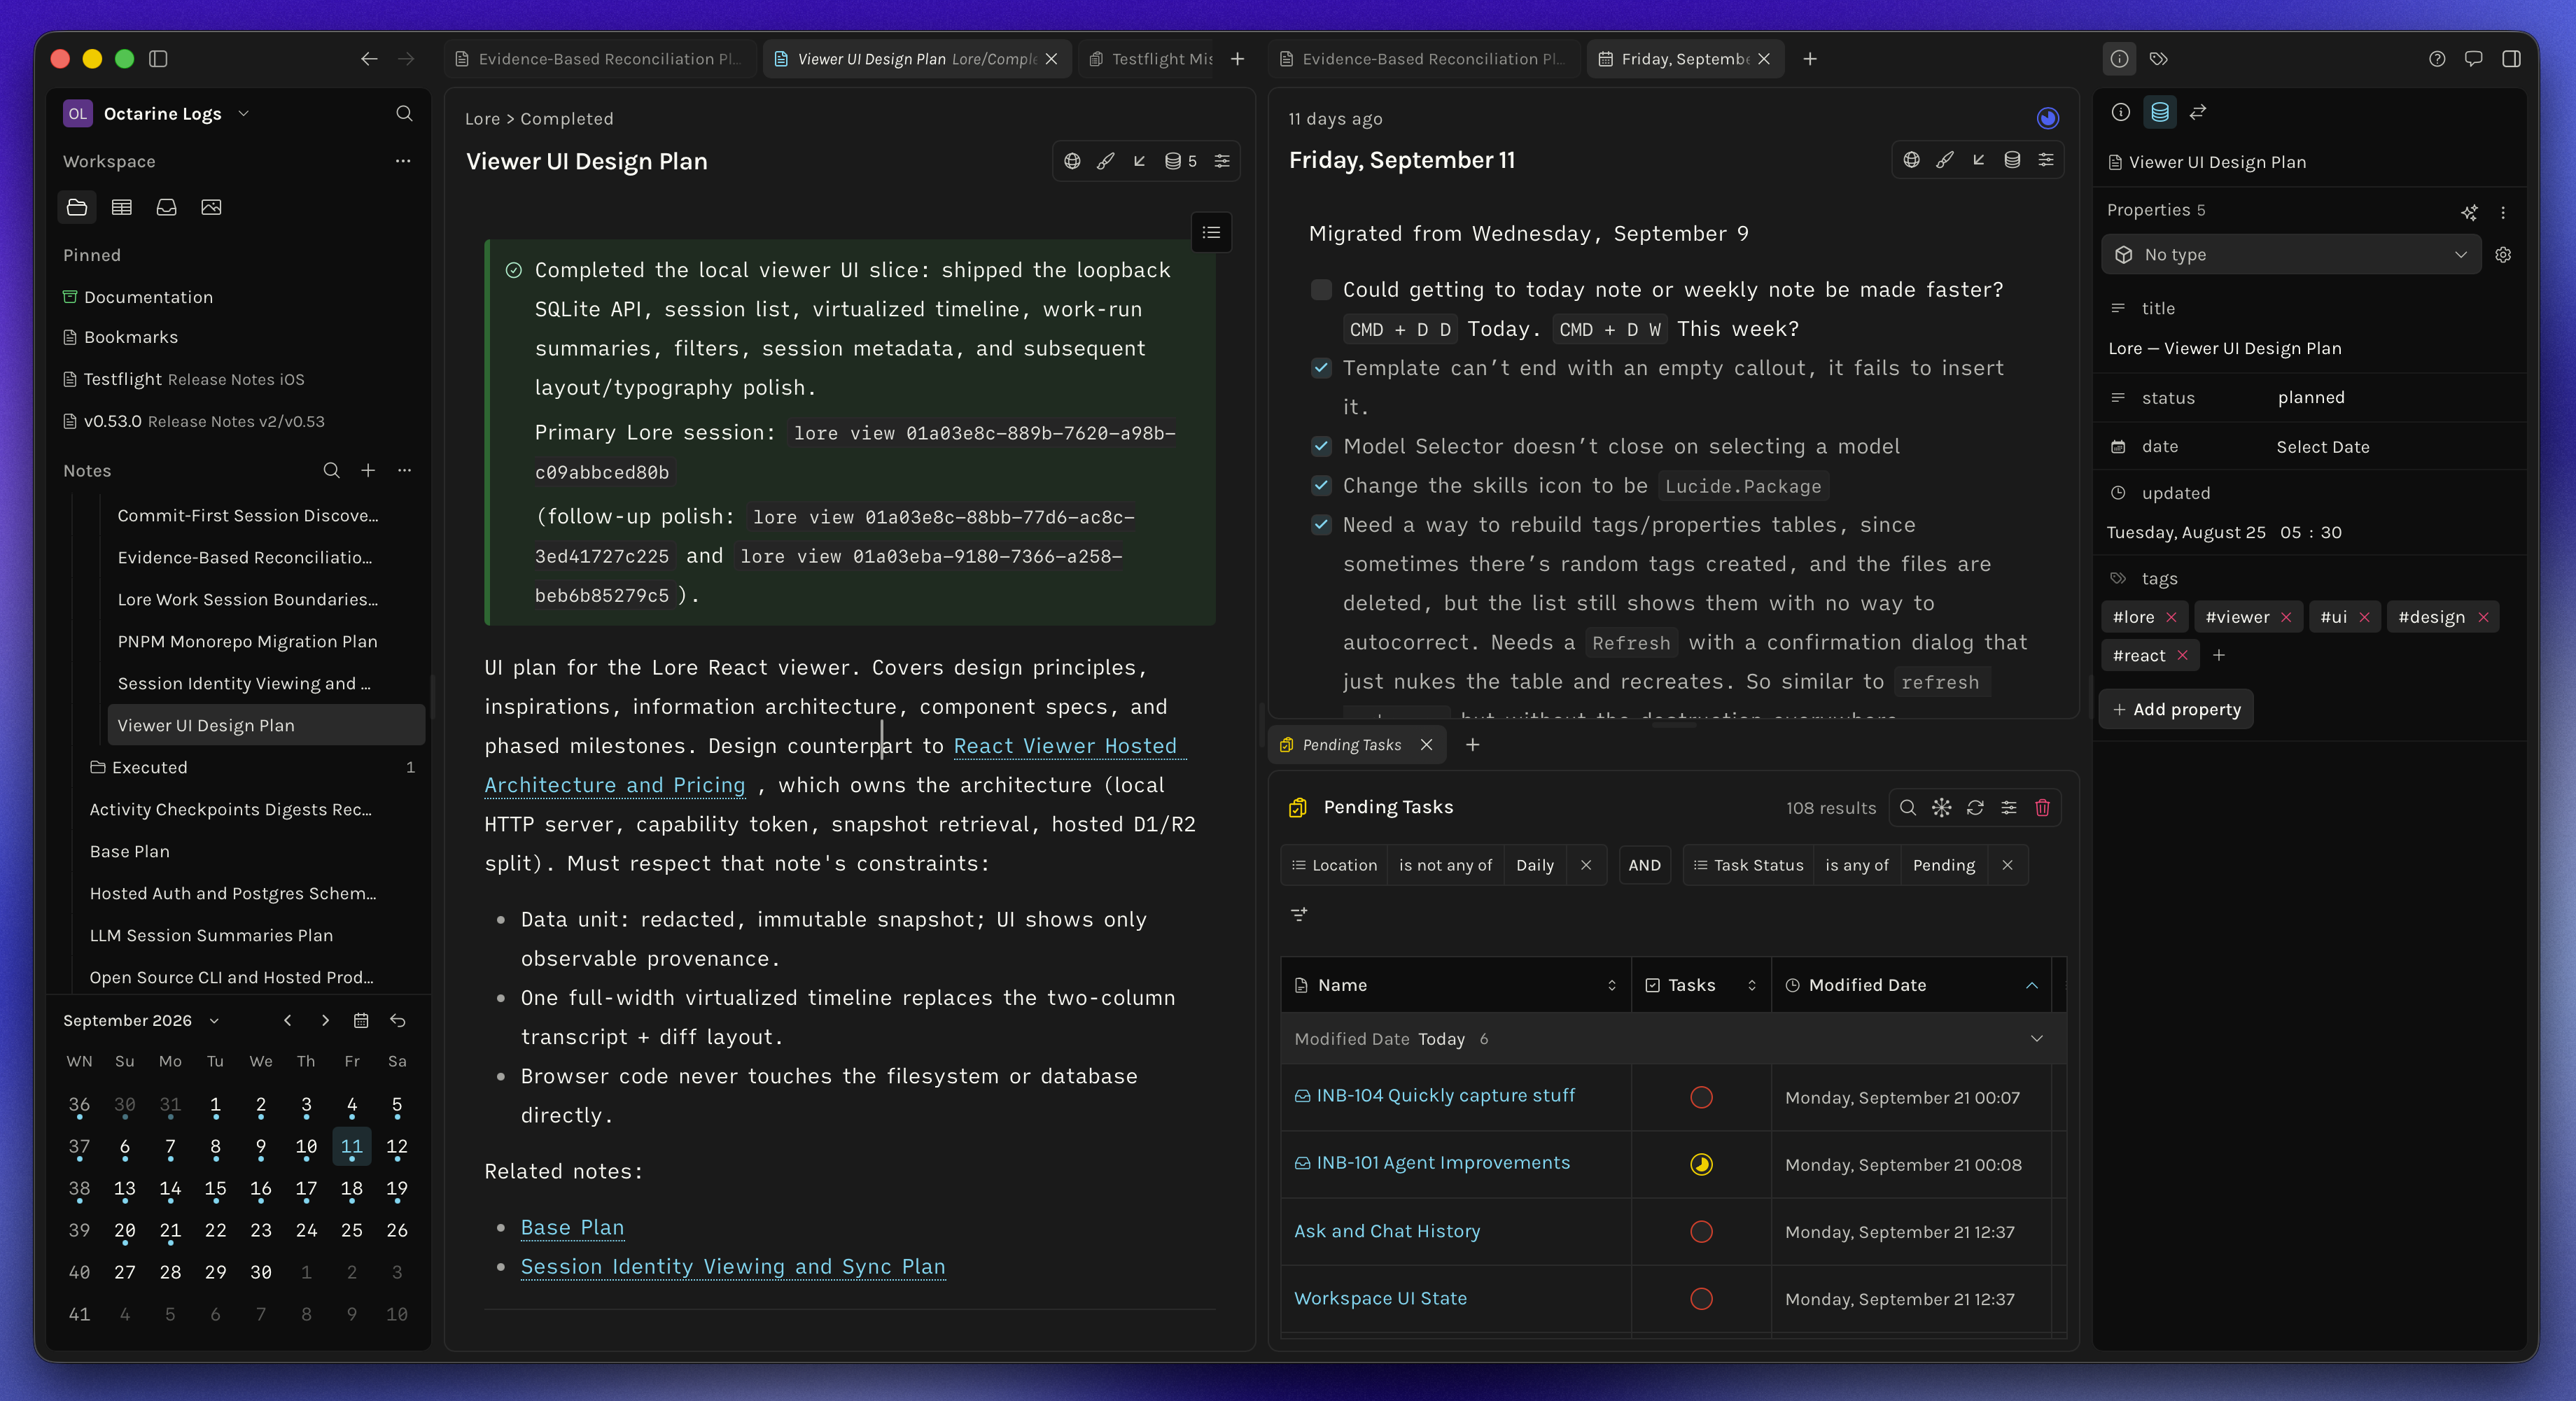Open properties count icon showing 5
The height and width of the screenshot is (1401, 2576).
click(x=1180, y=161)
